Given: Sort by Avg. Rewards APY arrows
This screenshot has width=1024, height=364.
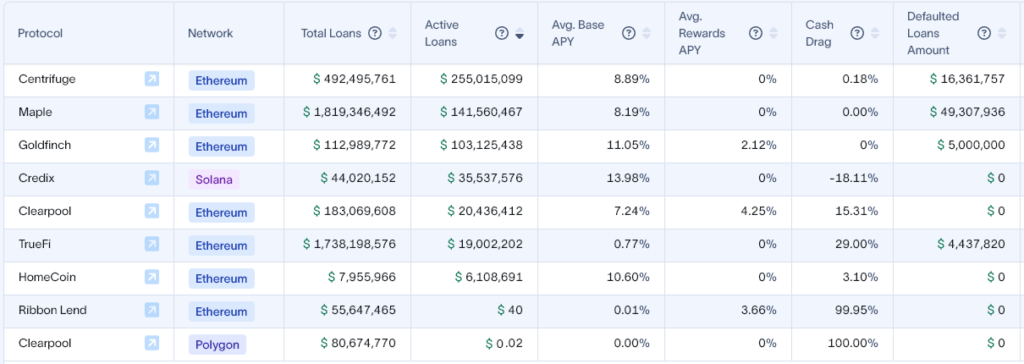Looking at the screenshot, I should (773, 33).
